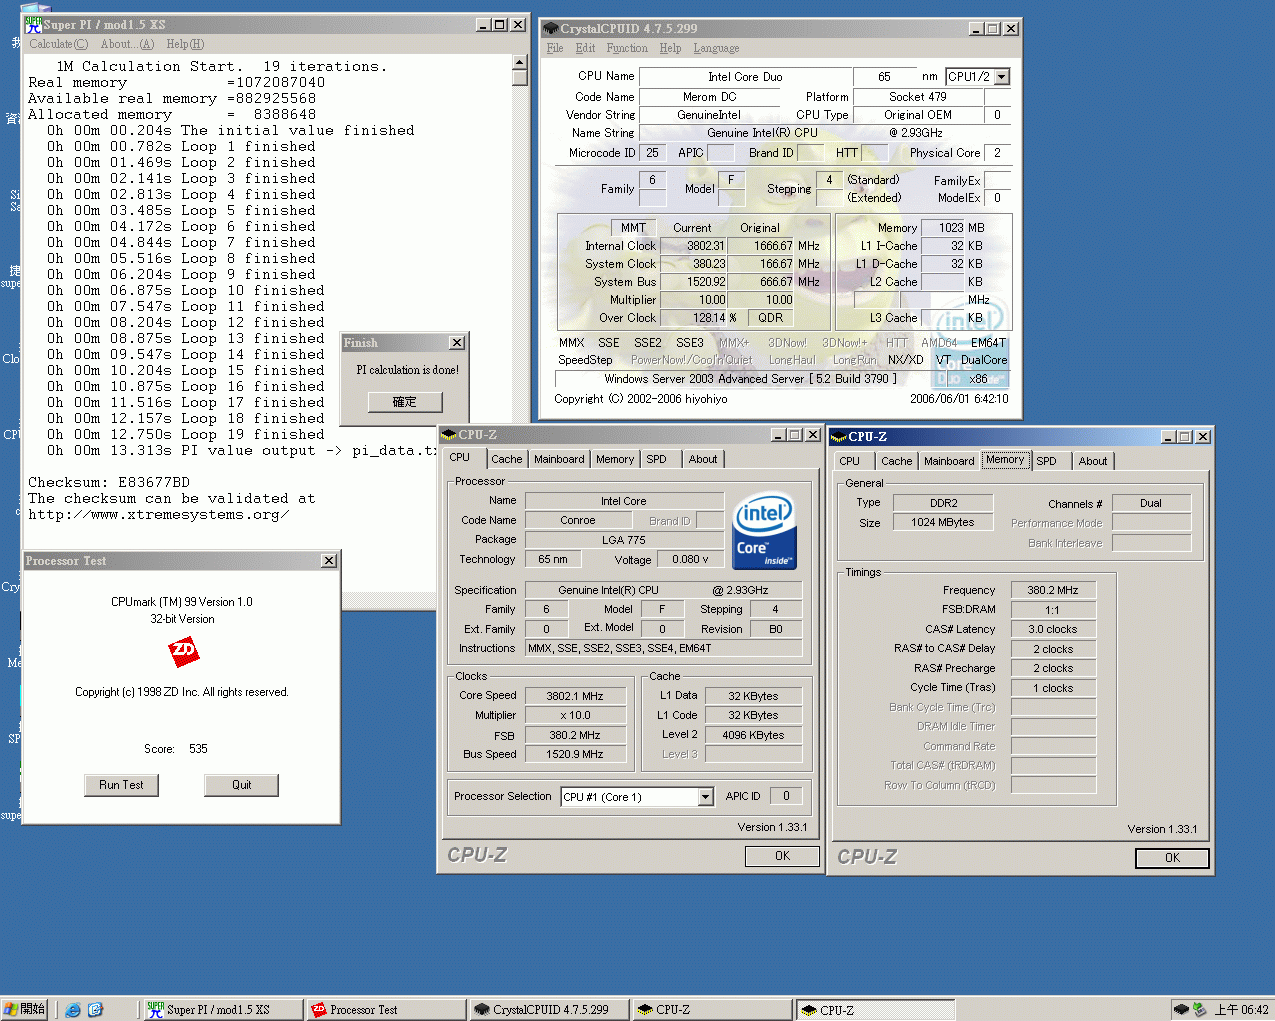The height and width of the screenshot is (1021, 1275).
Task: Click the network icon in the system tray
Action: pyautogui.click(x=1200, y=1009)
